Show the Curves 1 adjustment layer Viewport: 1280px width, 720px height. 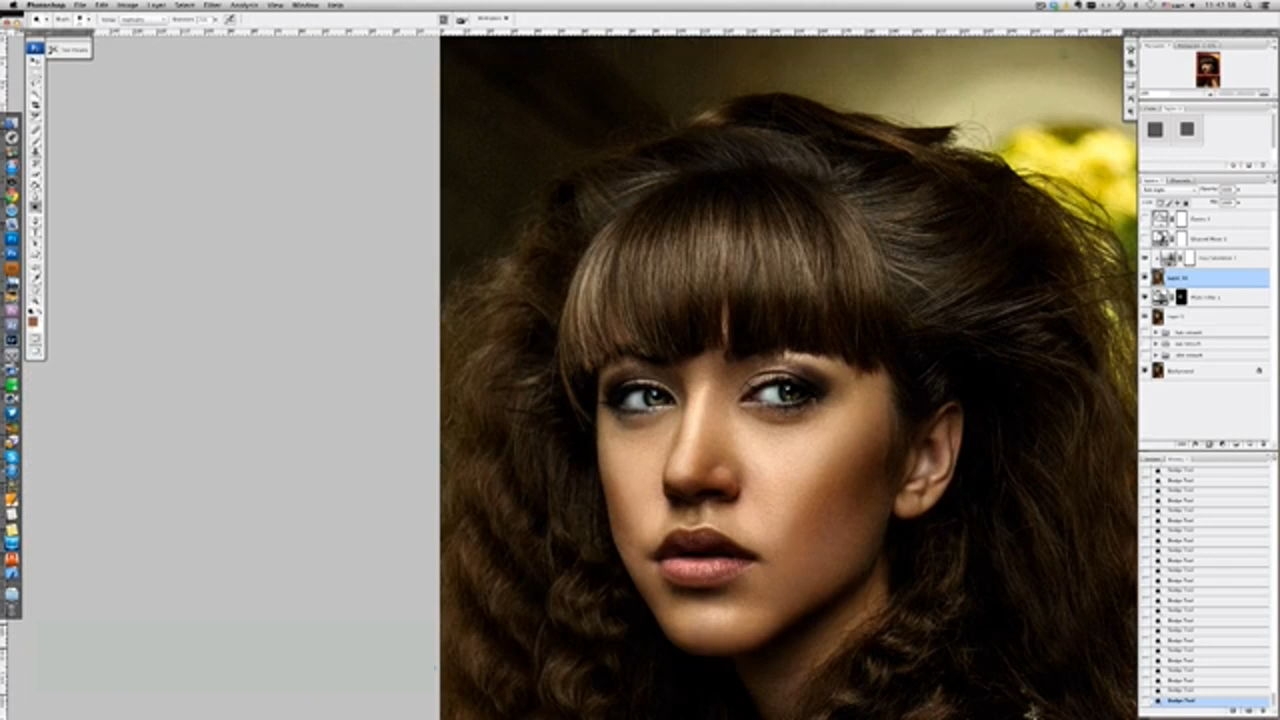[x=1145, y=218]
